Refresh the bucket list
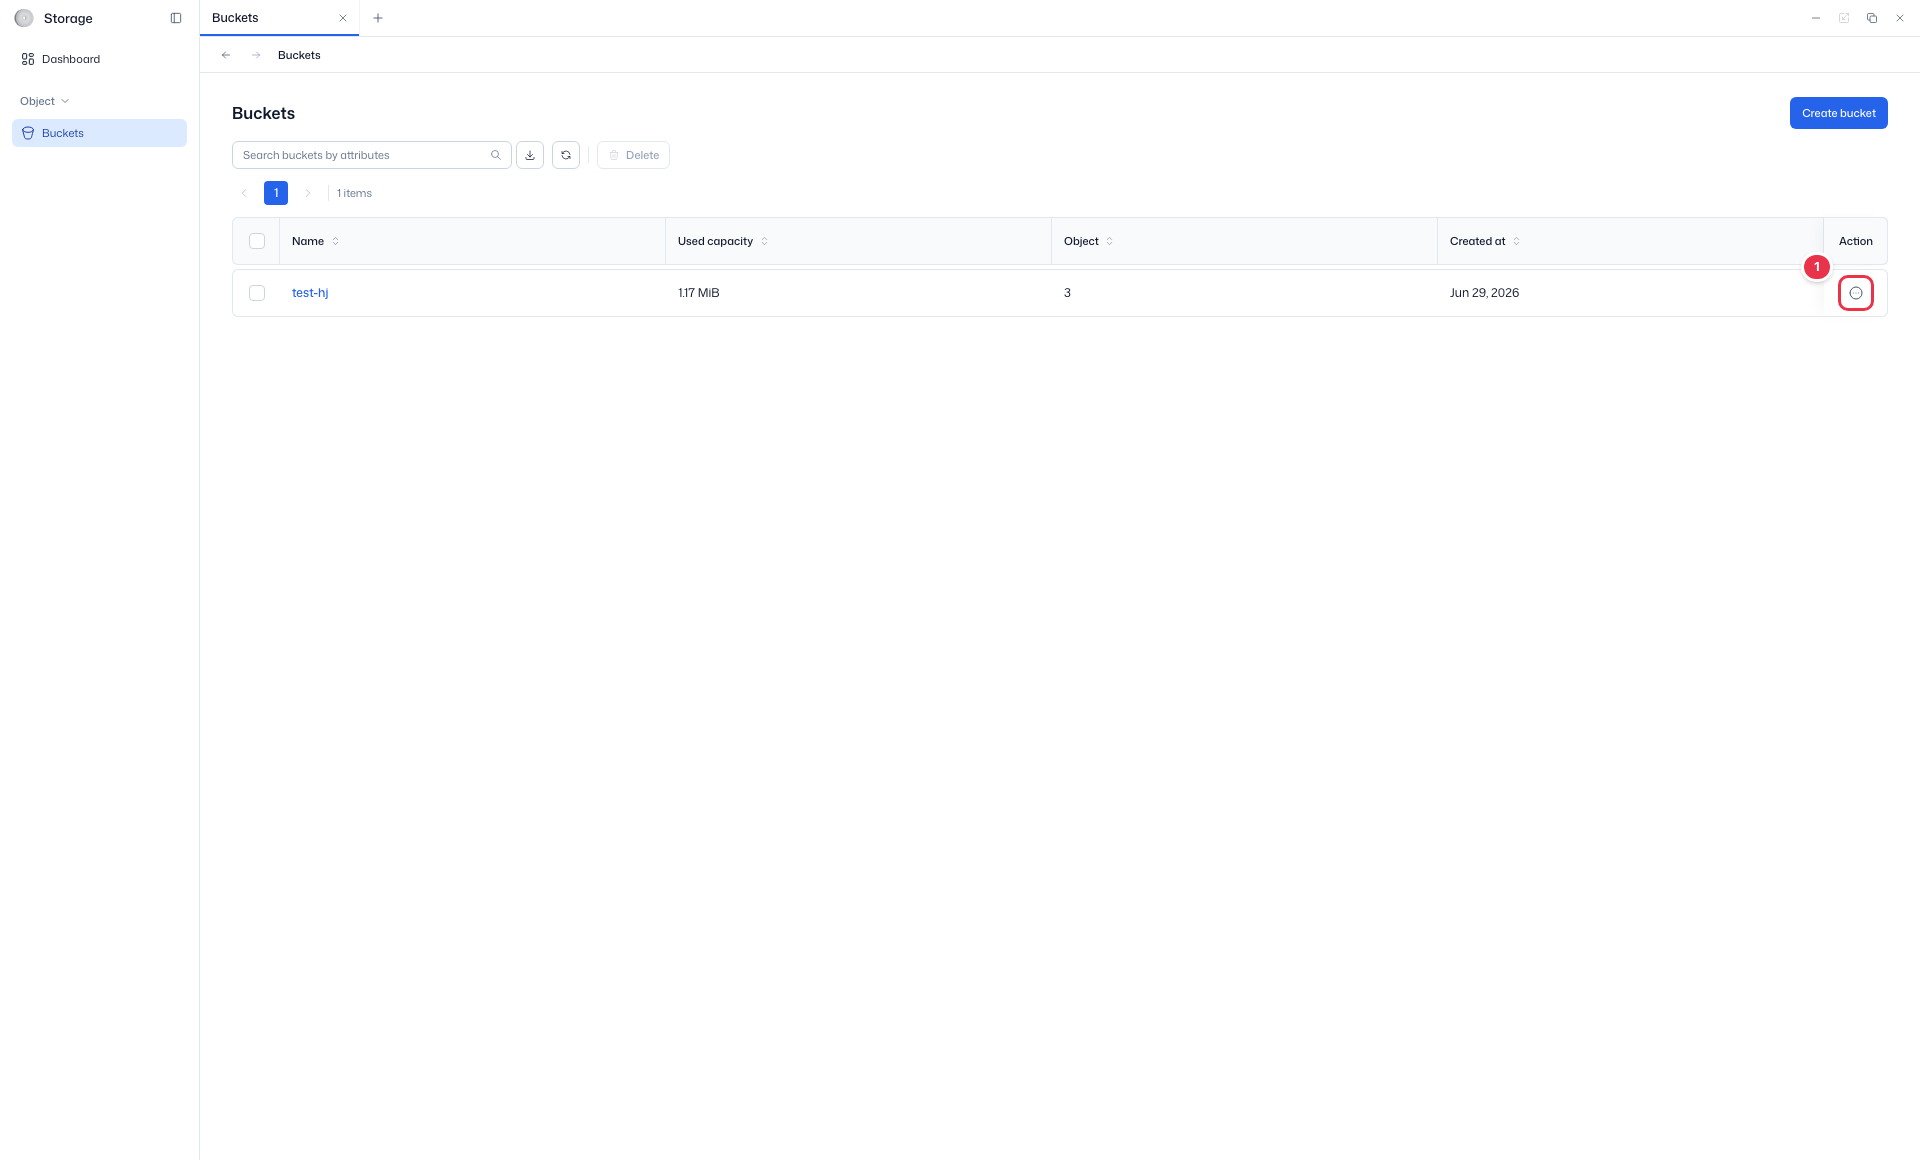 (566, 155)
